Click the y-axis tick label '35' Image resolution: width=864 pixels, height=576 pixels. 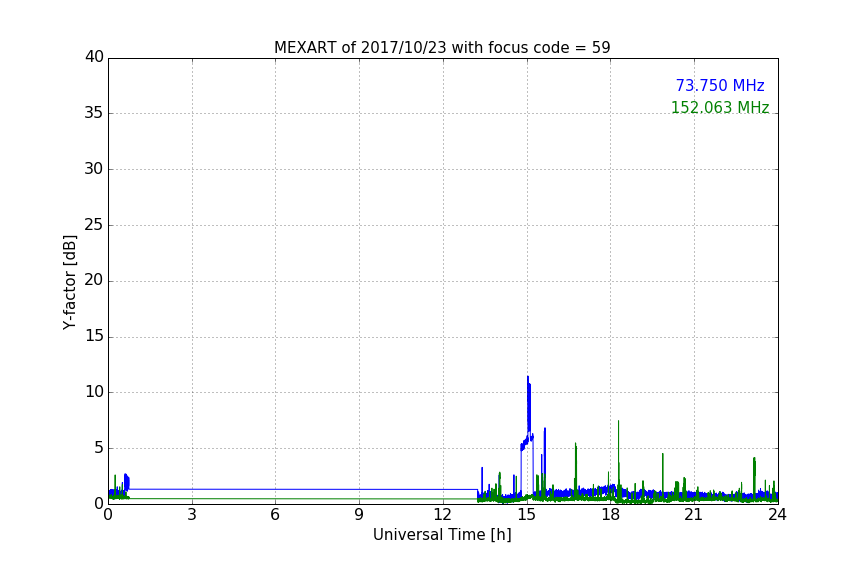coord(94,113)
